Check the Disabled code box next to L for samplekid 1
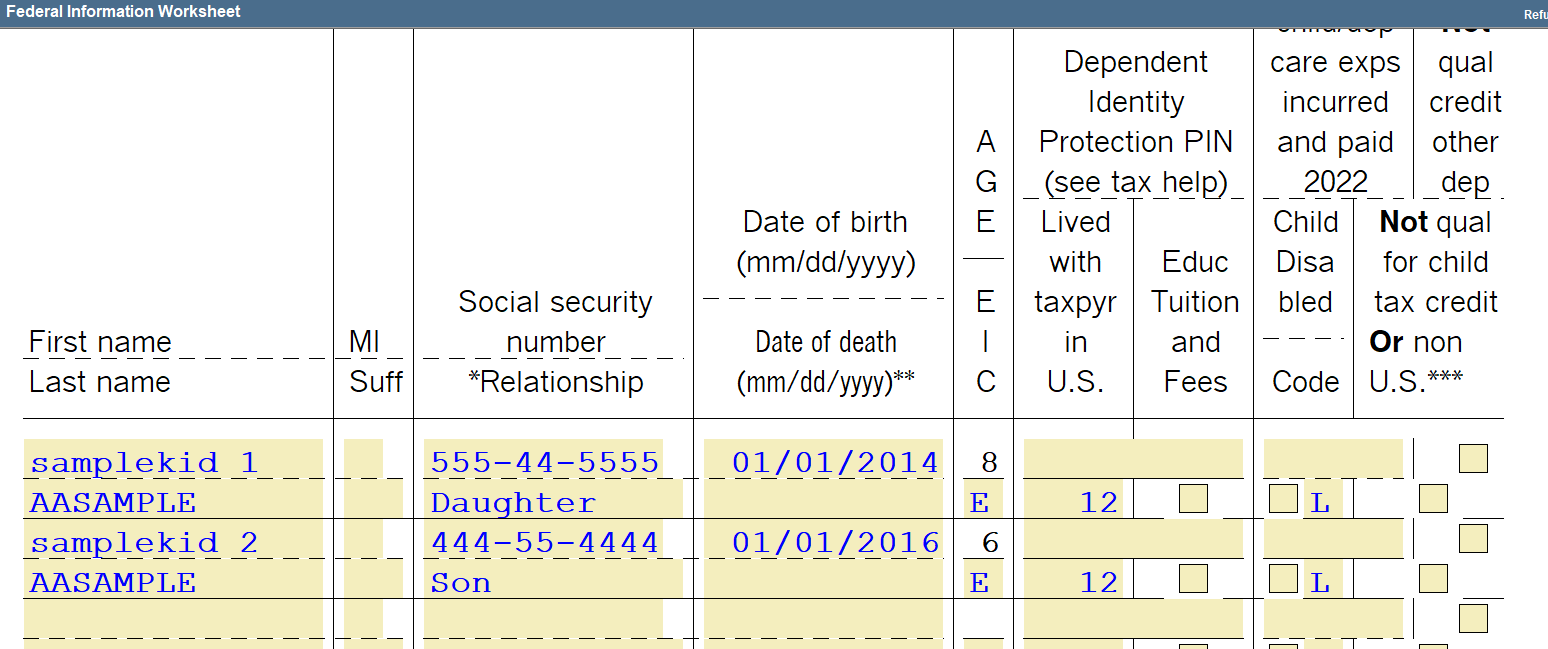Image resolution: width=1548 pixels, height=649 pixels. coord(1283,497)
